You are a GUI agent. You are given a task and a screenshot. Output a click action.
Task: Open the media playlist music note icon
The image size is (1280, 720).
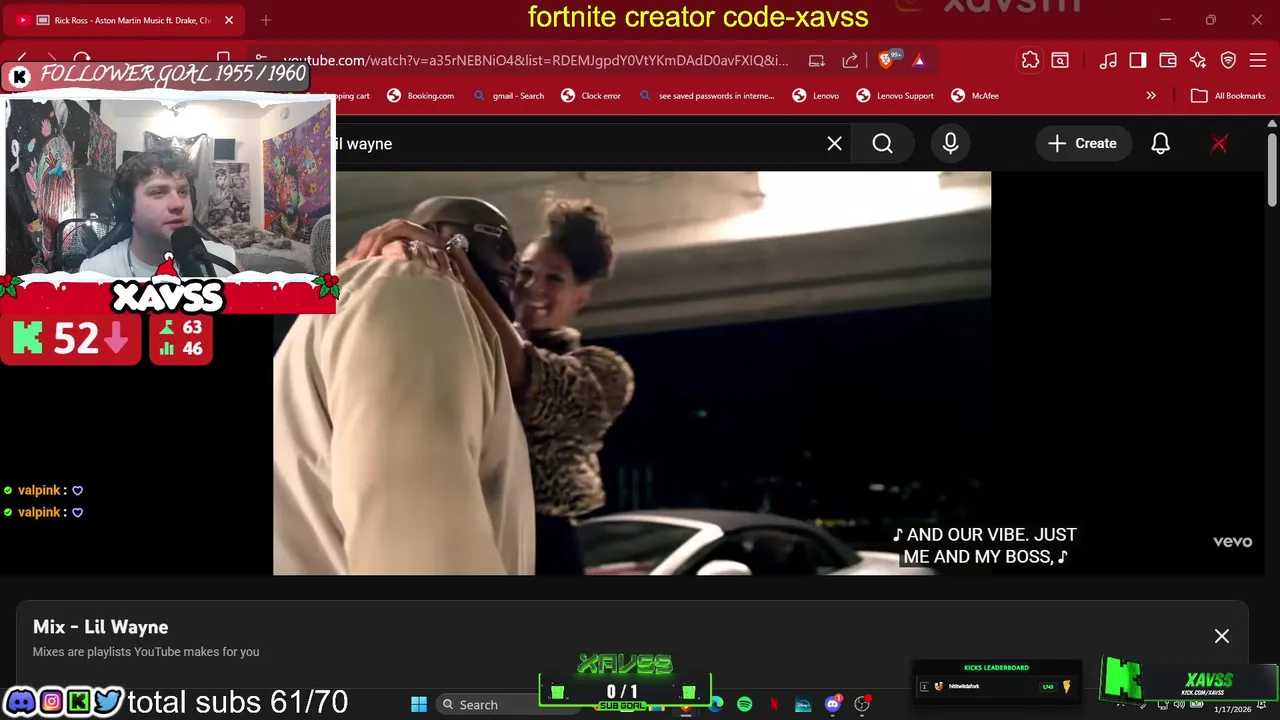1108,60
